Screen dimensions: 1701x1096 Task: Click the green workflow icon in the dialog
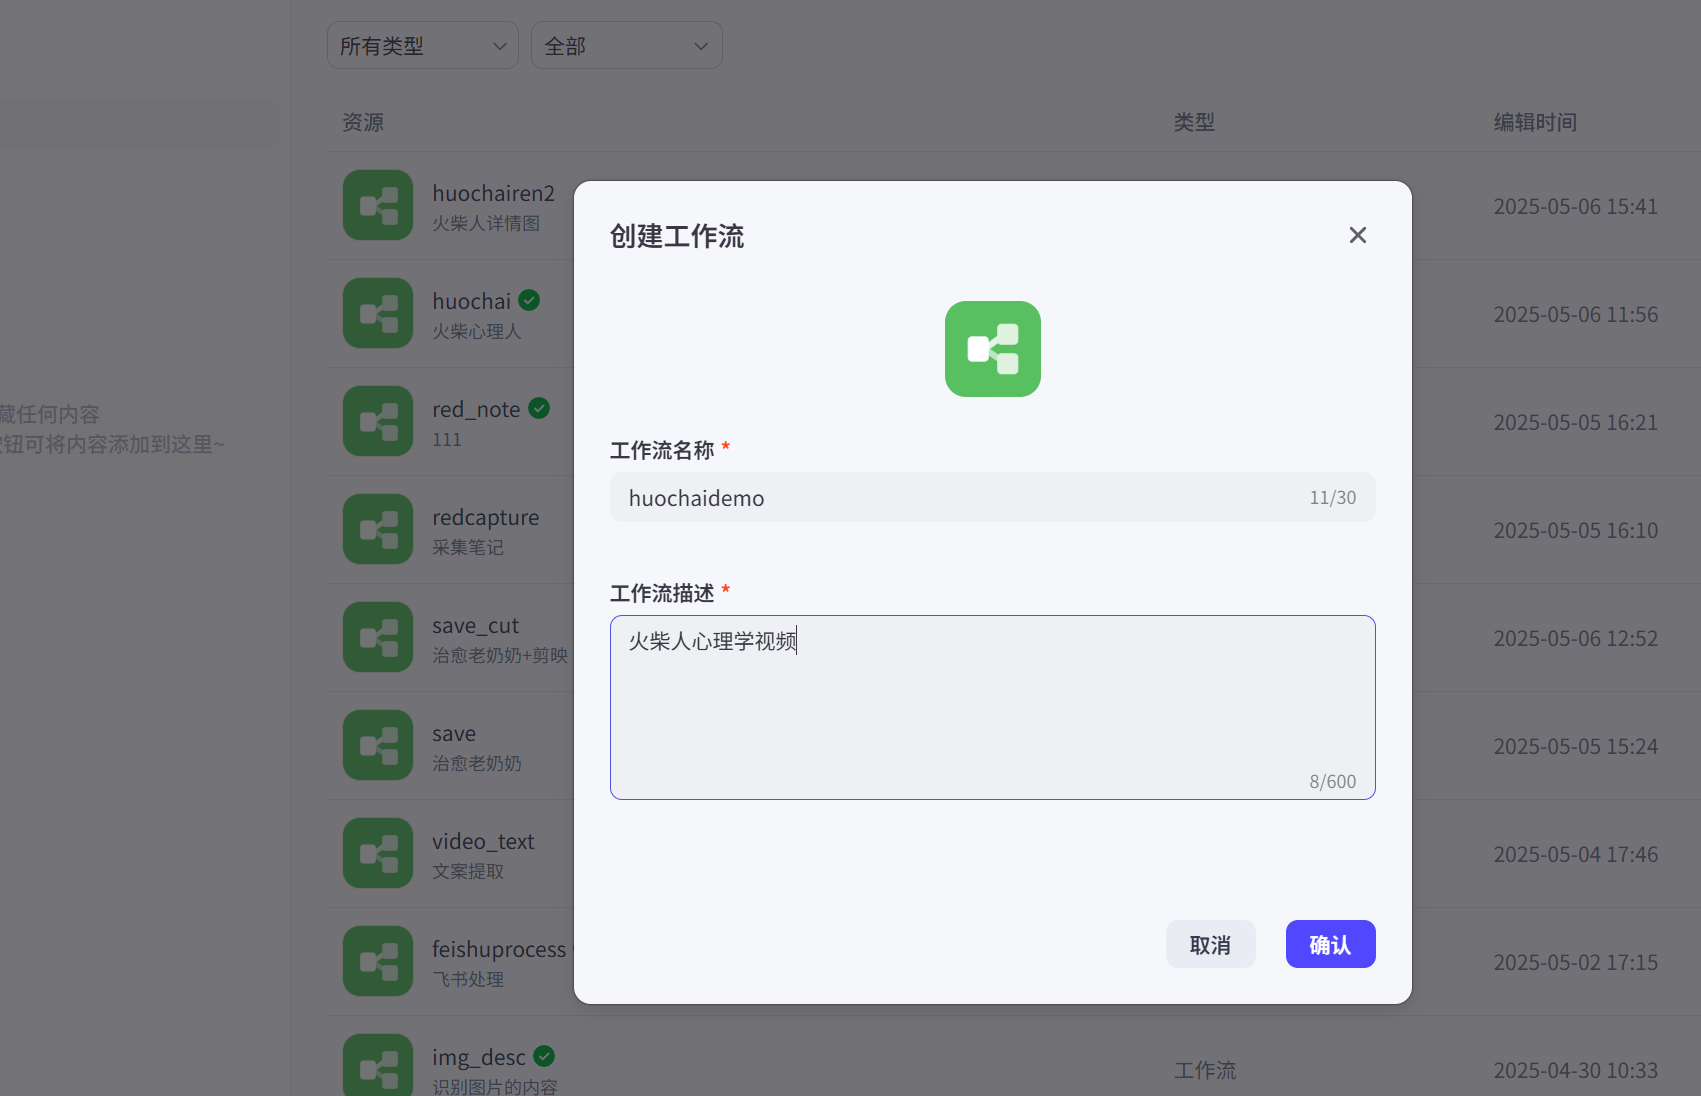(993, 349)
